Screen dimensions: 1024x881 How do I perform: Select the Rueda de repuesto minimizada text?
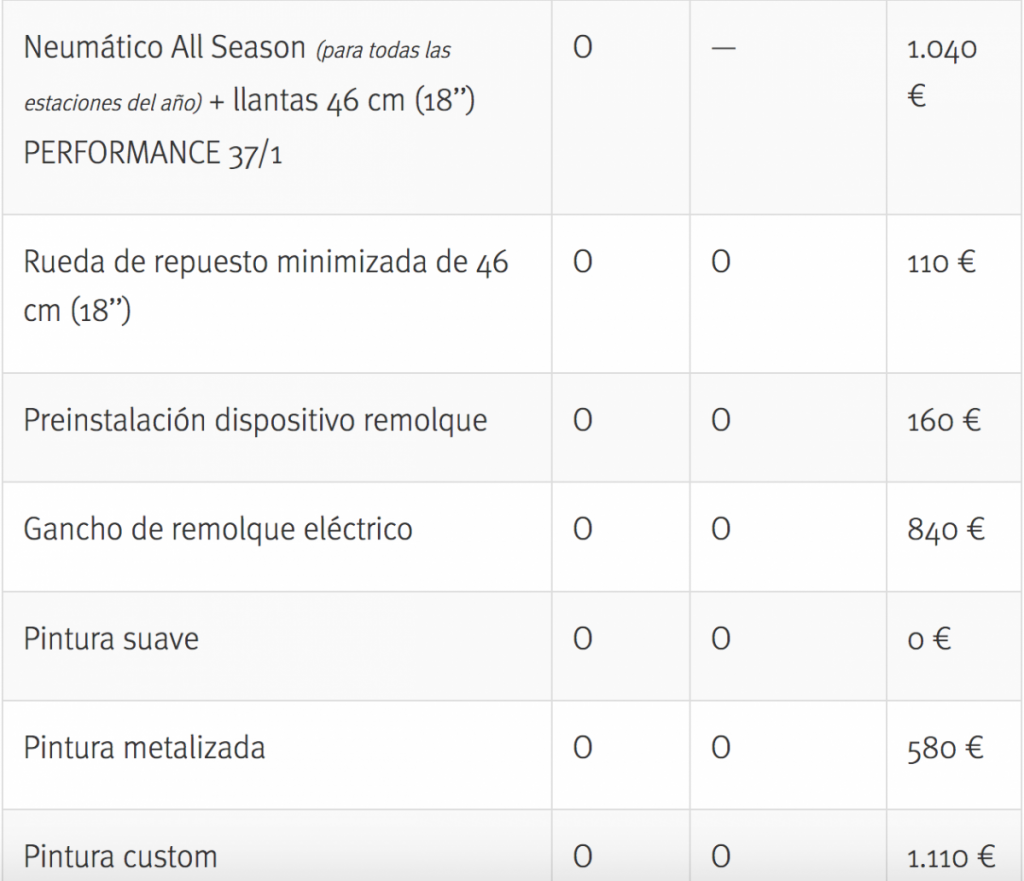pos(266,287)
